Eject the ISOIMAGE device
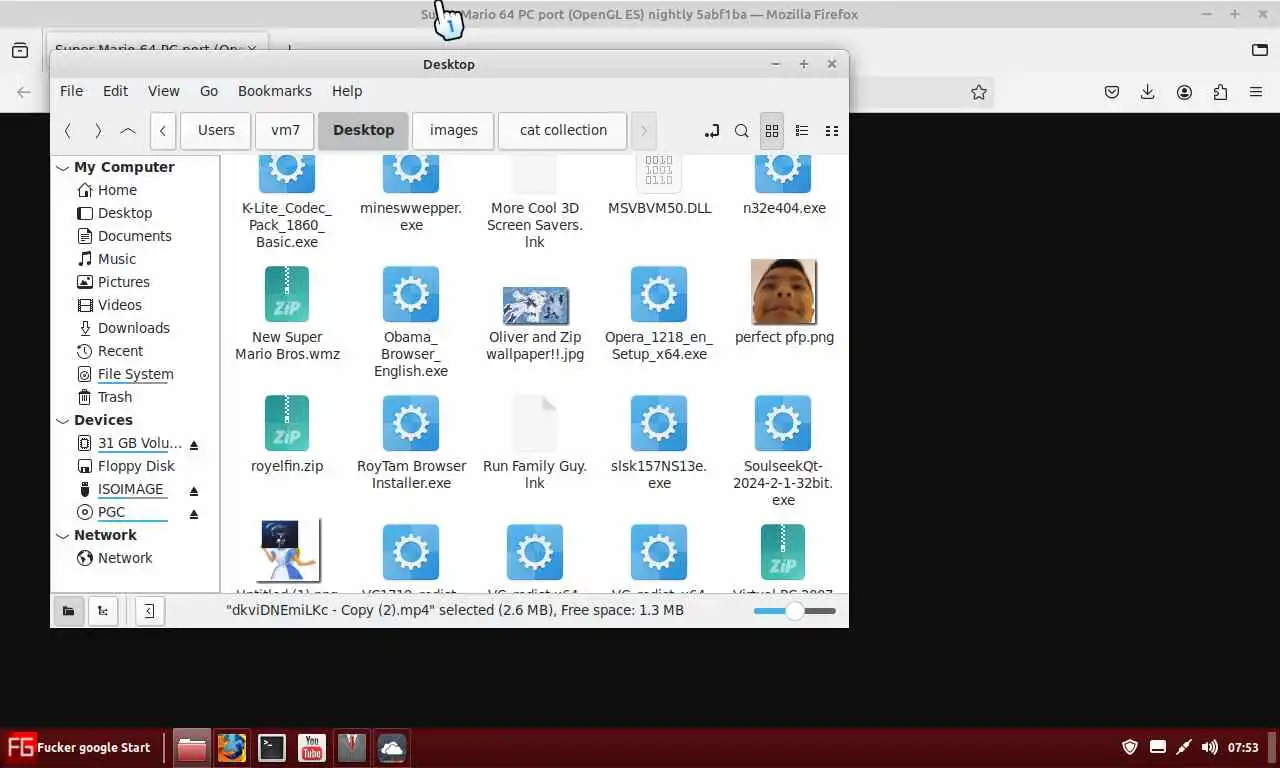The image size is (1280, 768). tap(194, 490)
